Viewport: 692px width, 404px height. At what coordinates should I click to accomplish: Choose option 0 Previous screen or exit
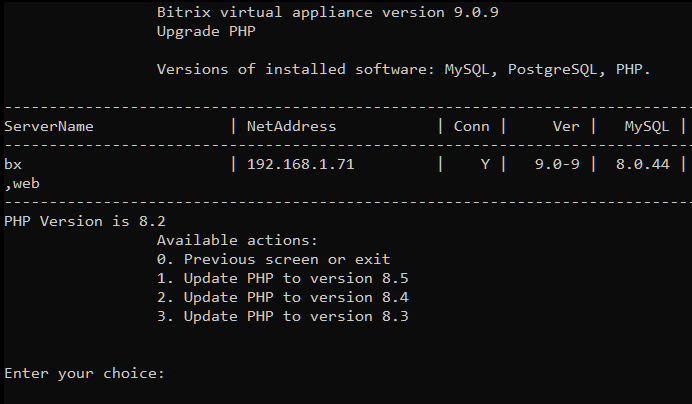point(273,259)
